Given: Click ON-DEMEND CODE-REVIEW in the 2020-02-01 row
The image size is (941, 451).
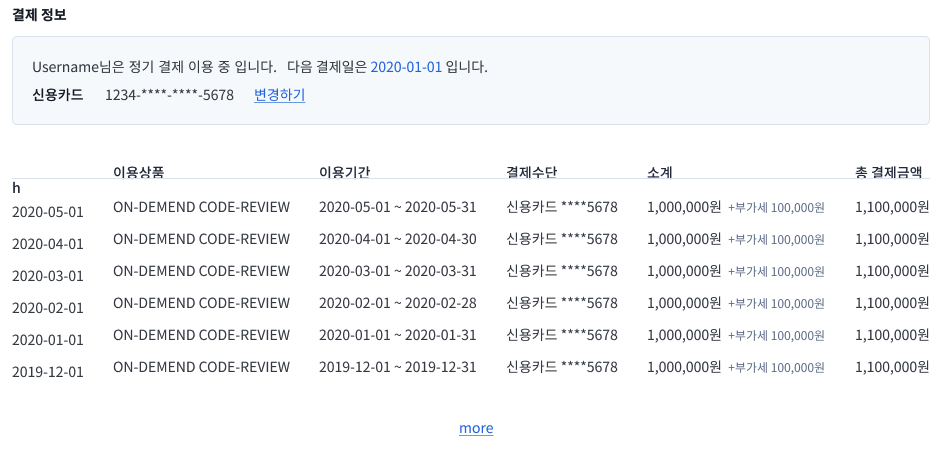Looking at the screenshot, I should (202, 303).
